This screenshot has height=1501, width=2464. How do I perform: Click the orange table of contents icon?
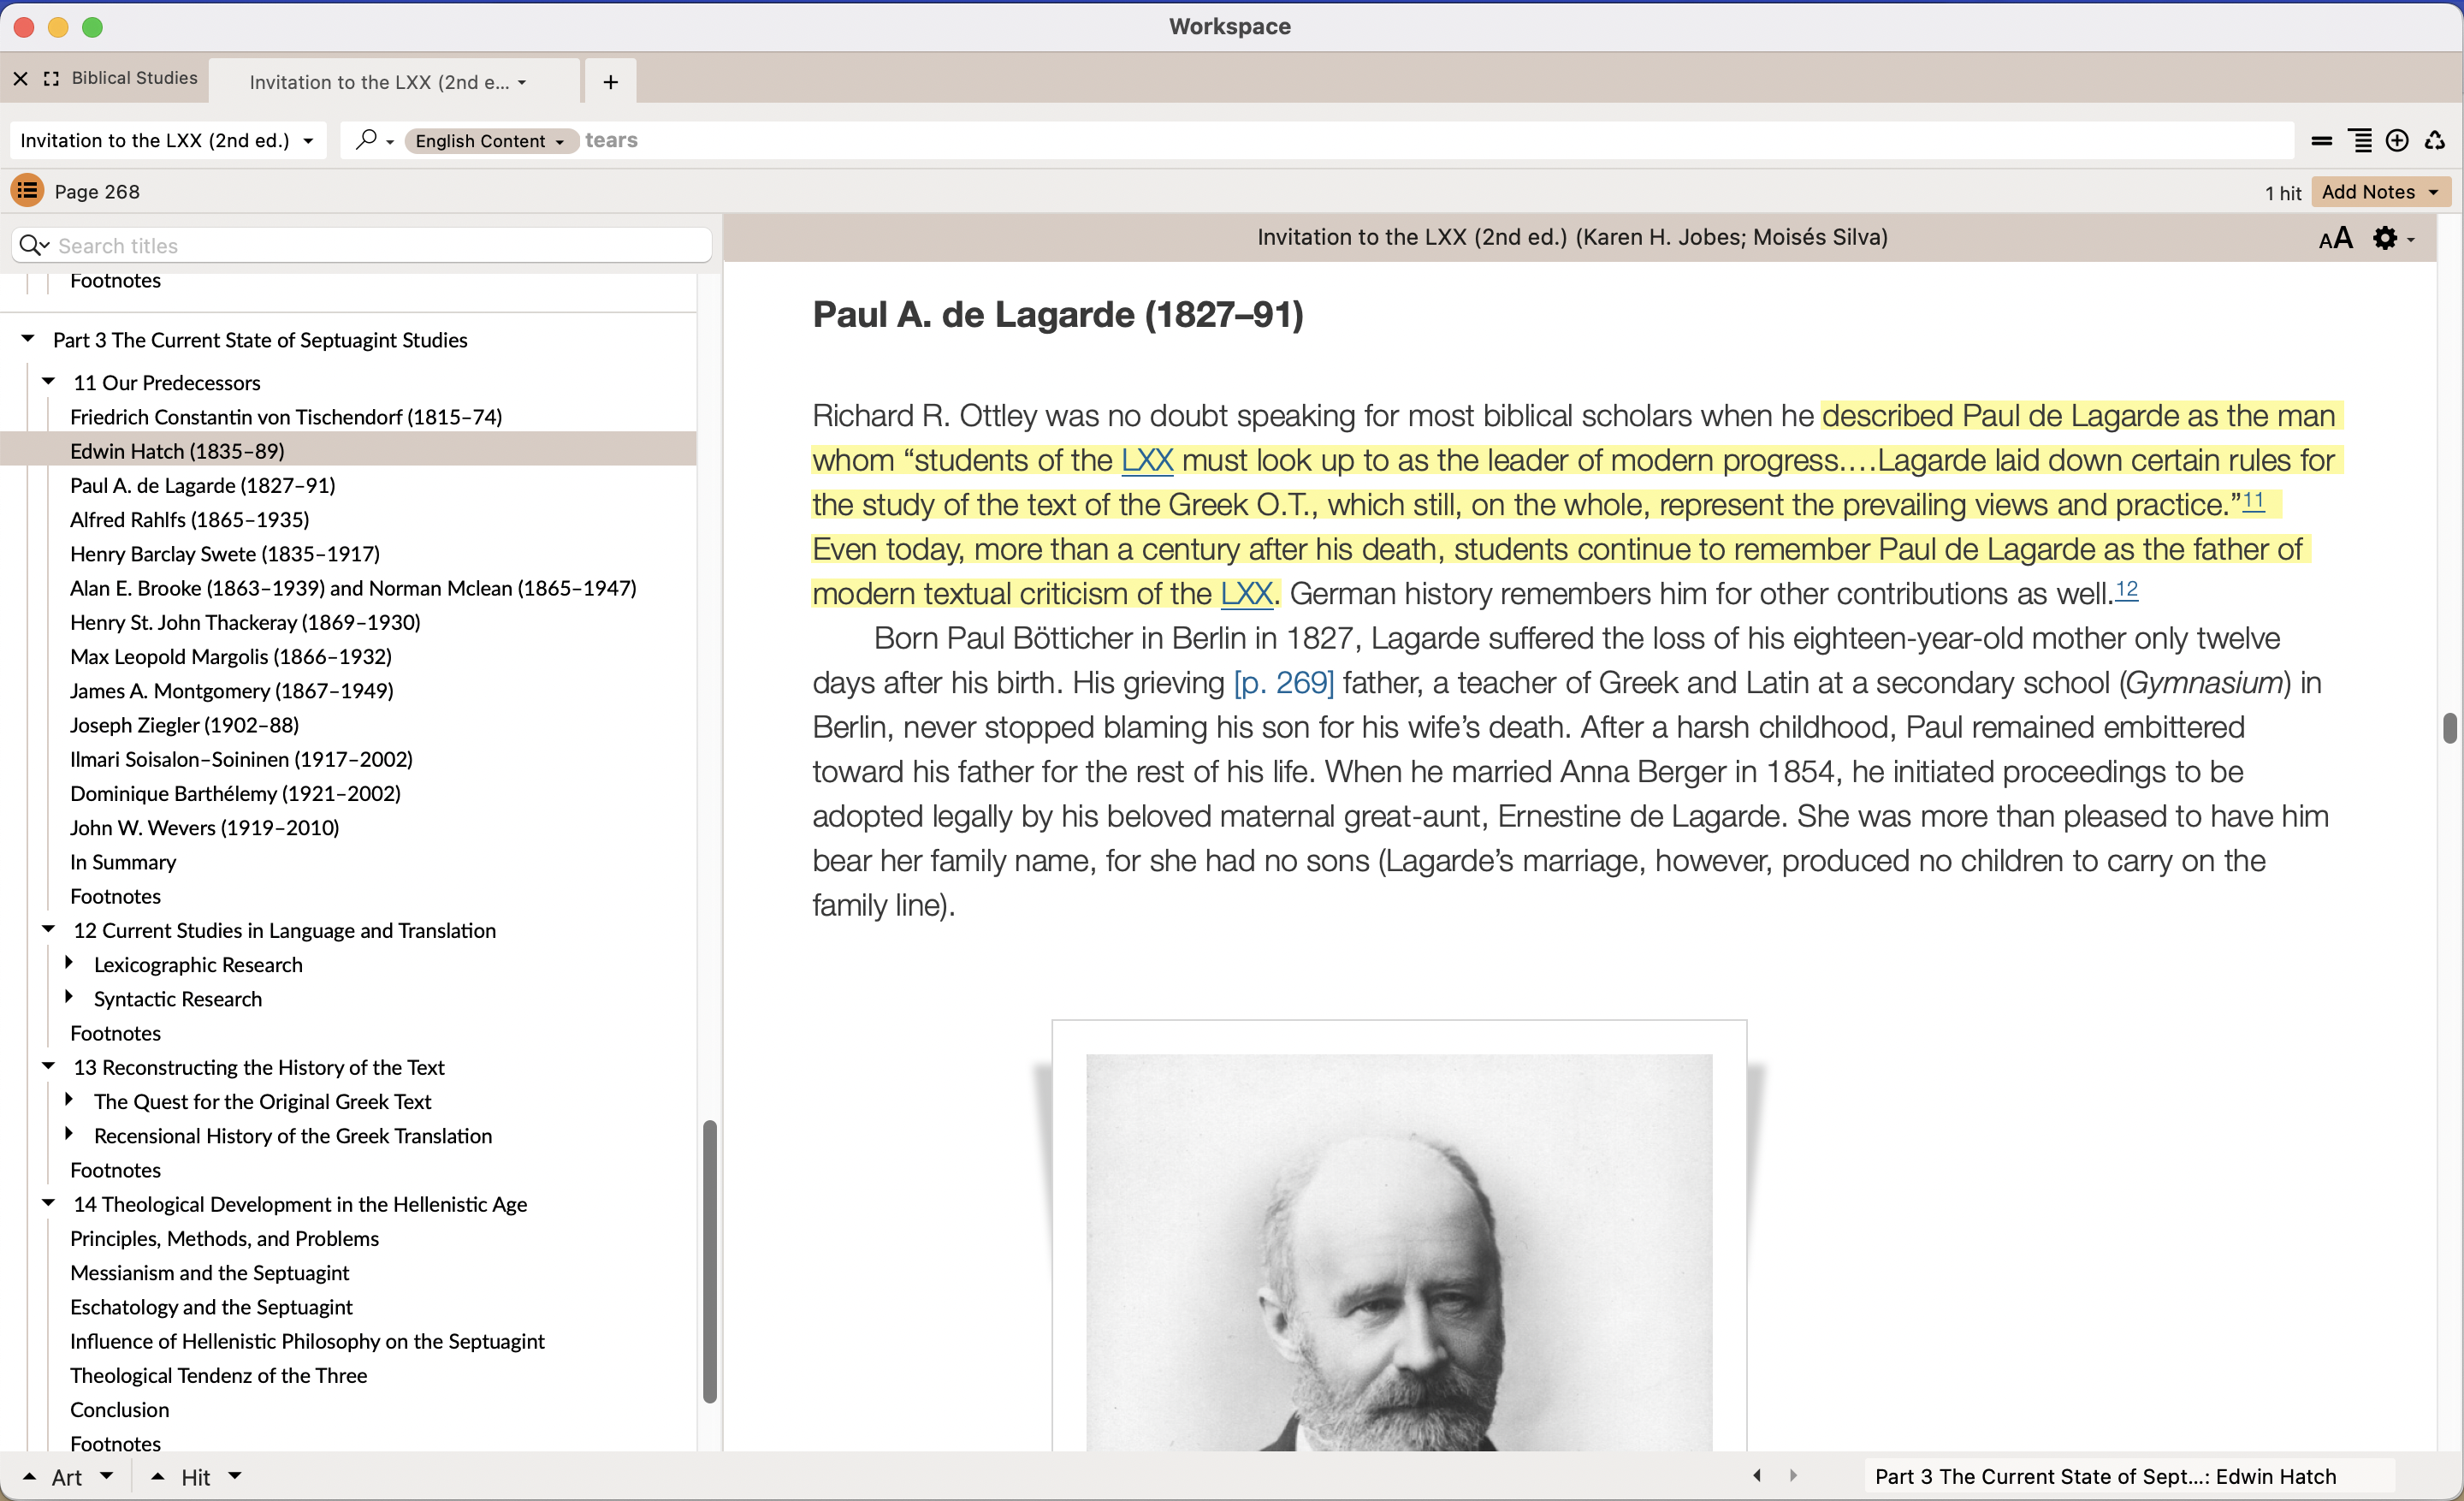pos(27,190)
